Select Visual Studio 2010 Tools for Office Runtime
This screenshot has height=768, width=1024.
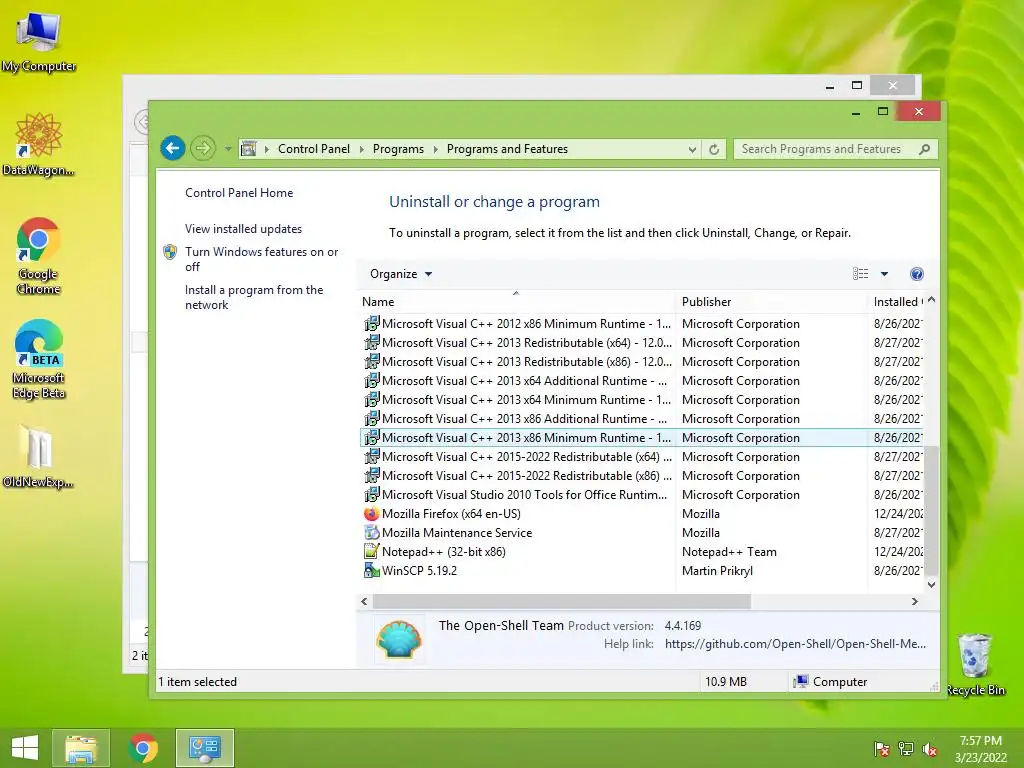click(642, 494)
